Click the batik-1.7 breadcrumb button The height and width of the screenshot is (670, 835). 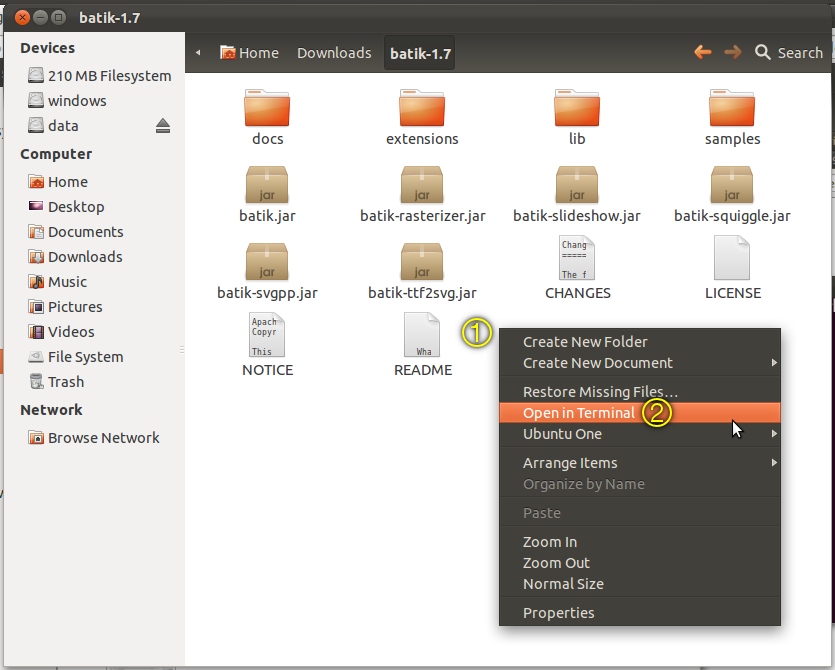[420, 53]
